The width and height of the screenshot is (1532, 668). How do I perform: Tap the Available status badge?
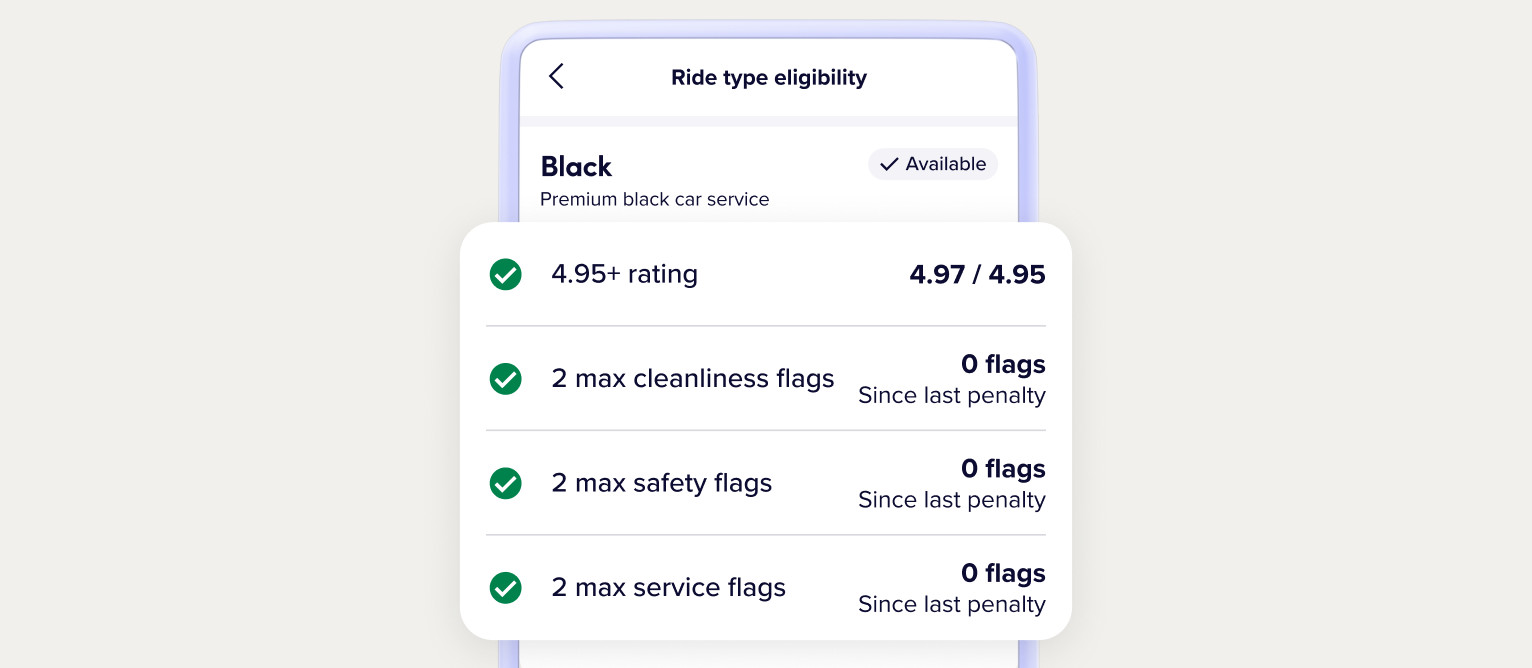coord(933,164)
